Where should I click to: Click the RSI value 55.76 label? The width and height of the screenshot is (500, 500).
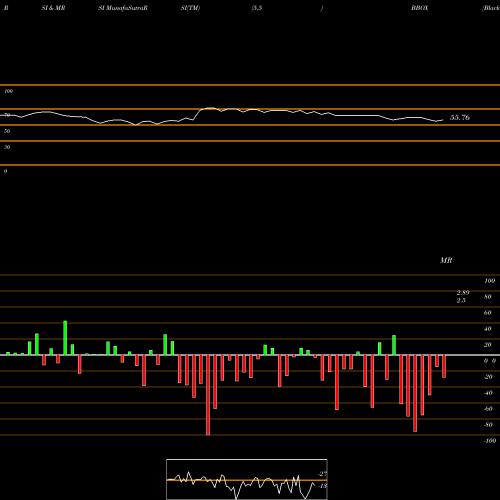point(460,118)
